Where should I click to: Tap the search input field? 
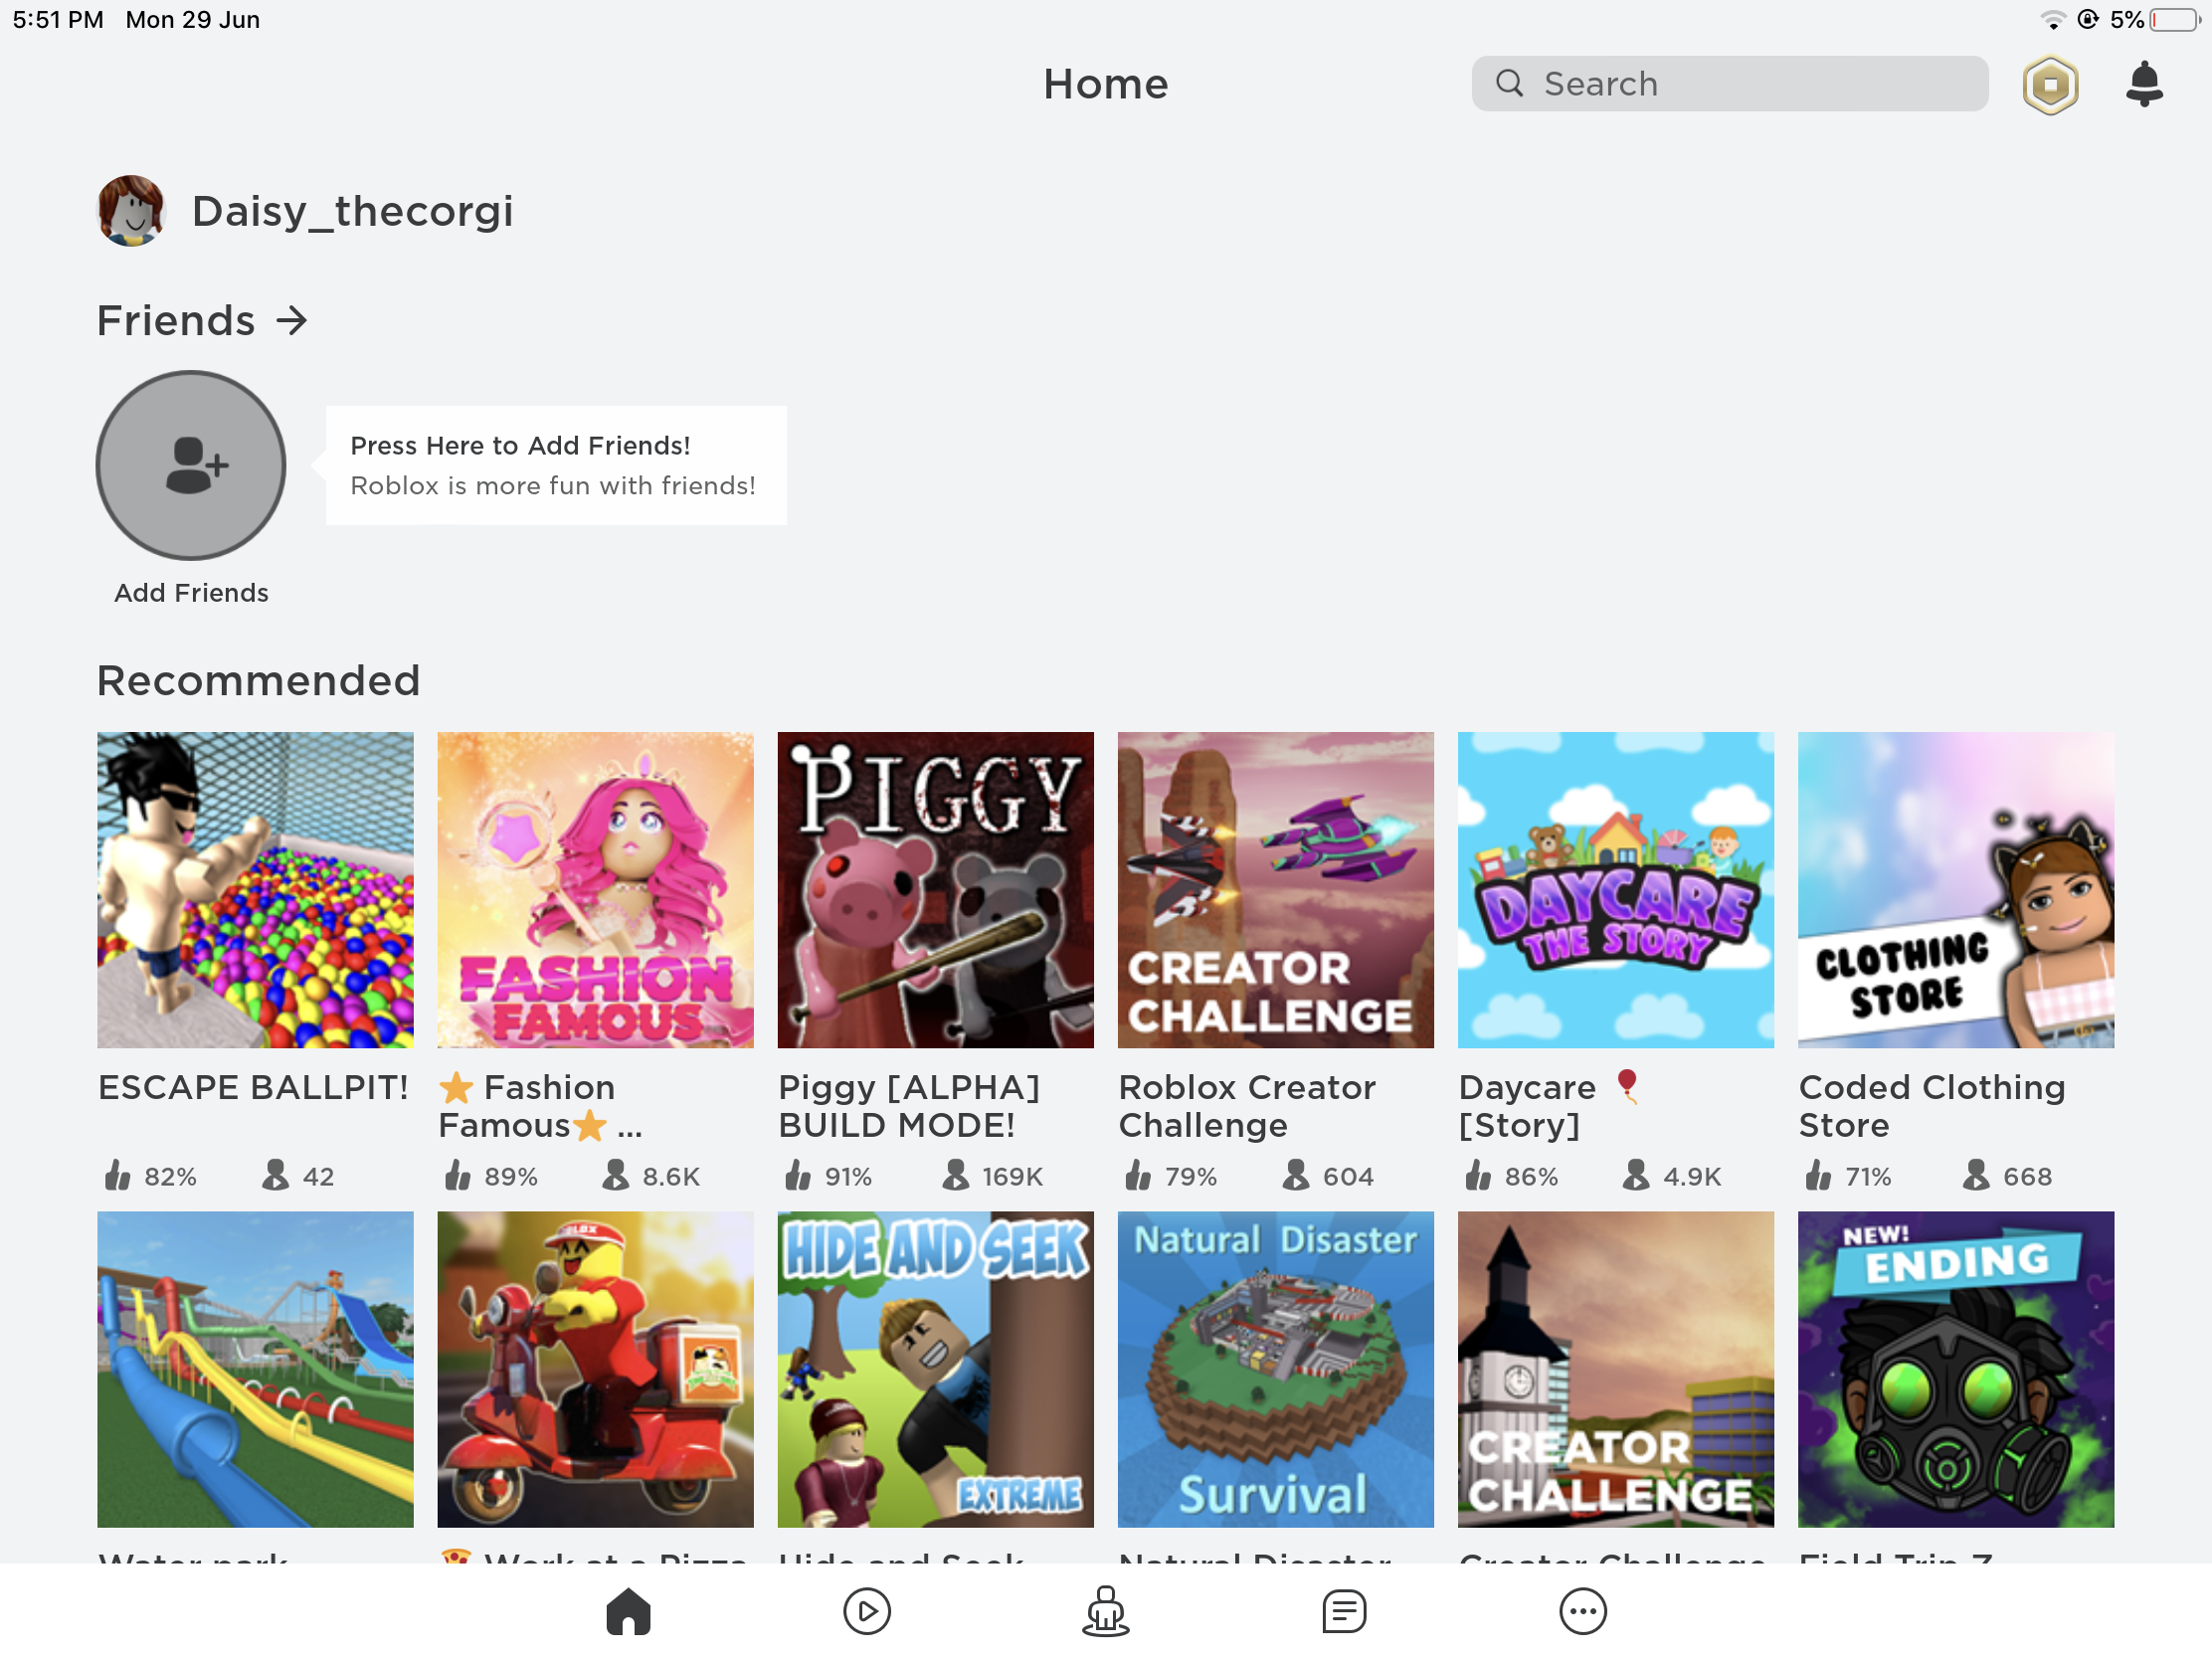[1732, 84]
